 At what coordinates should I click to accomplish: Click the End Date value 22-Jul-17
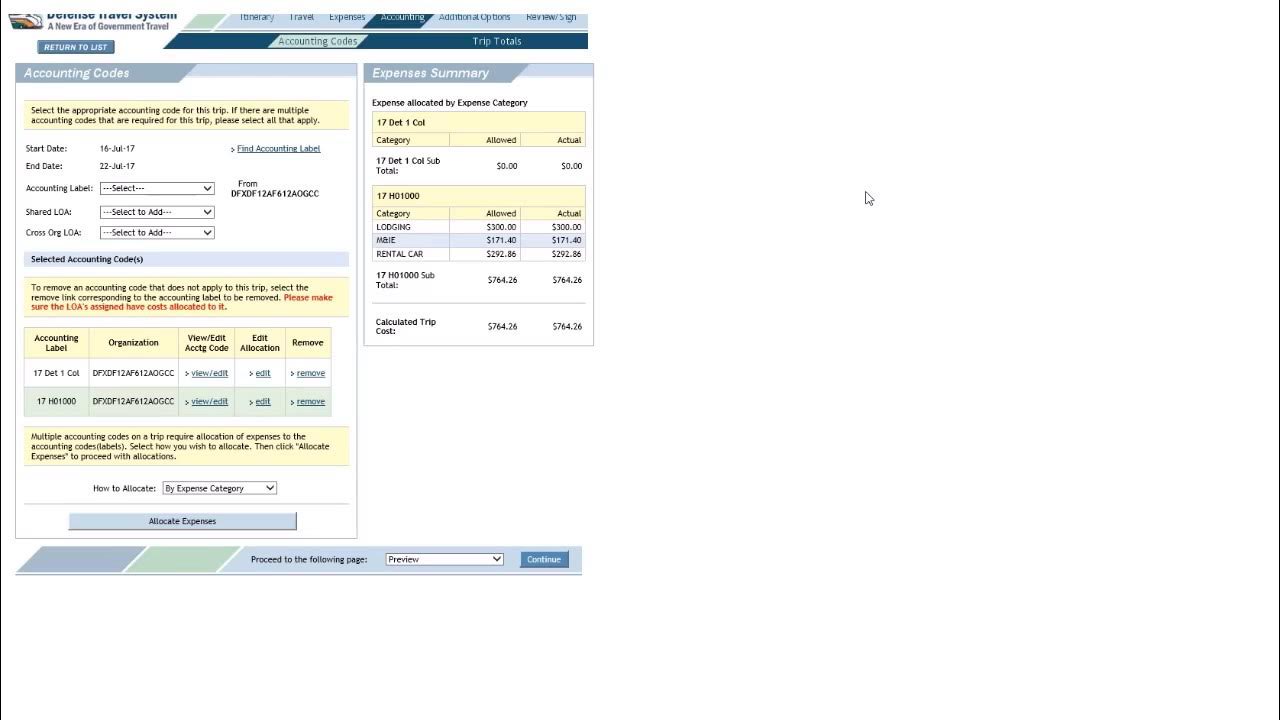point(117,167)
